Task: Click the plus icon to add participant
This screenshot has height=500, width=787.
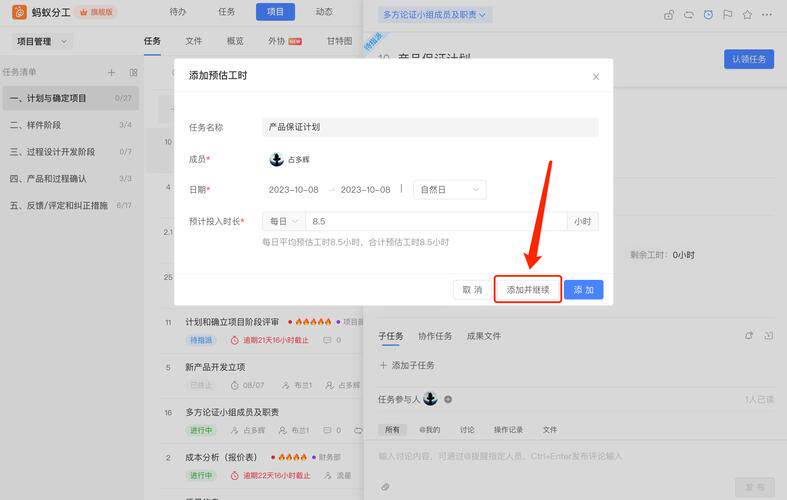Action: pyautogui.click(x=448, y=400)
